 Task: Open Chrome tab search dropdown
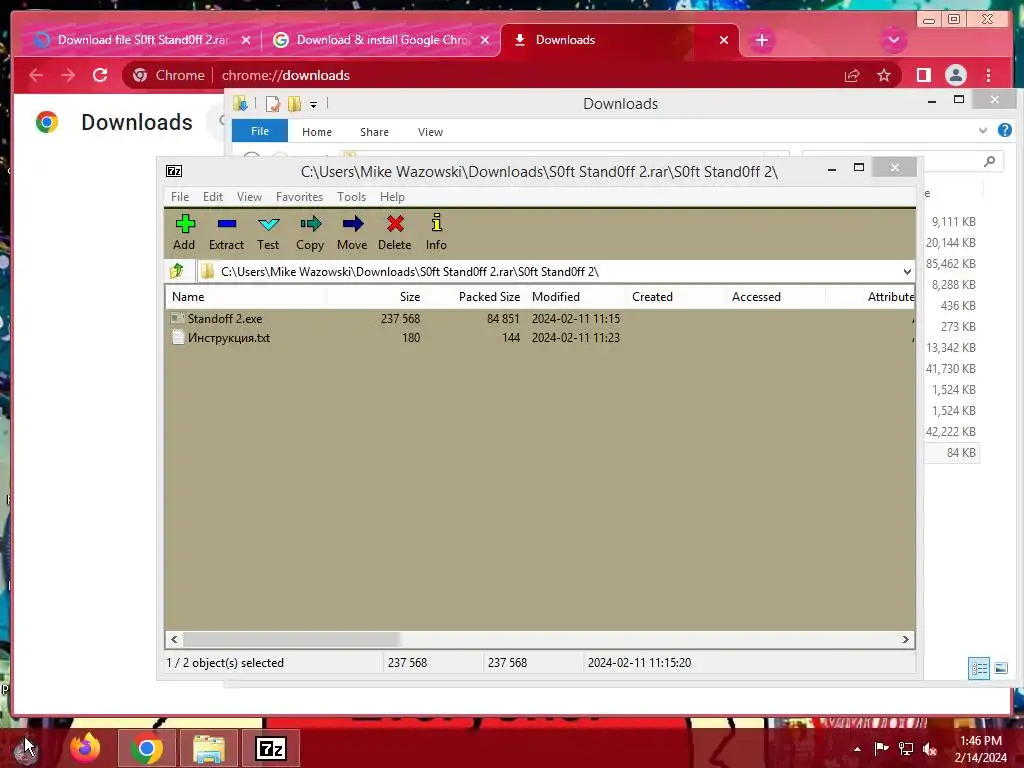tap(893, 40)
